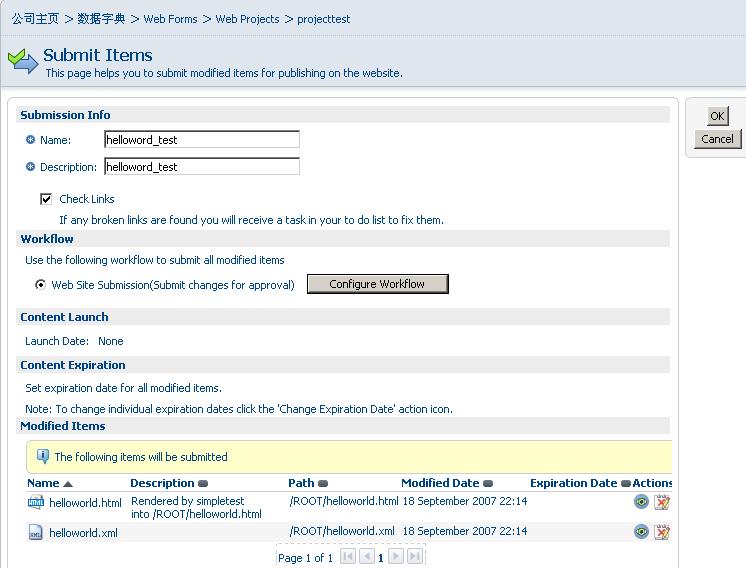
Task: Click the undo action icon for helloworld.xml
Action: click(x=662, y=532)
